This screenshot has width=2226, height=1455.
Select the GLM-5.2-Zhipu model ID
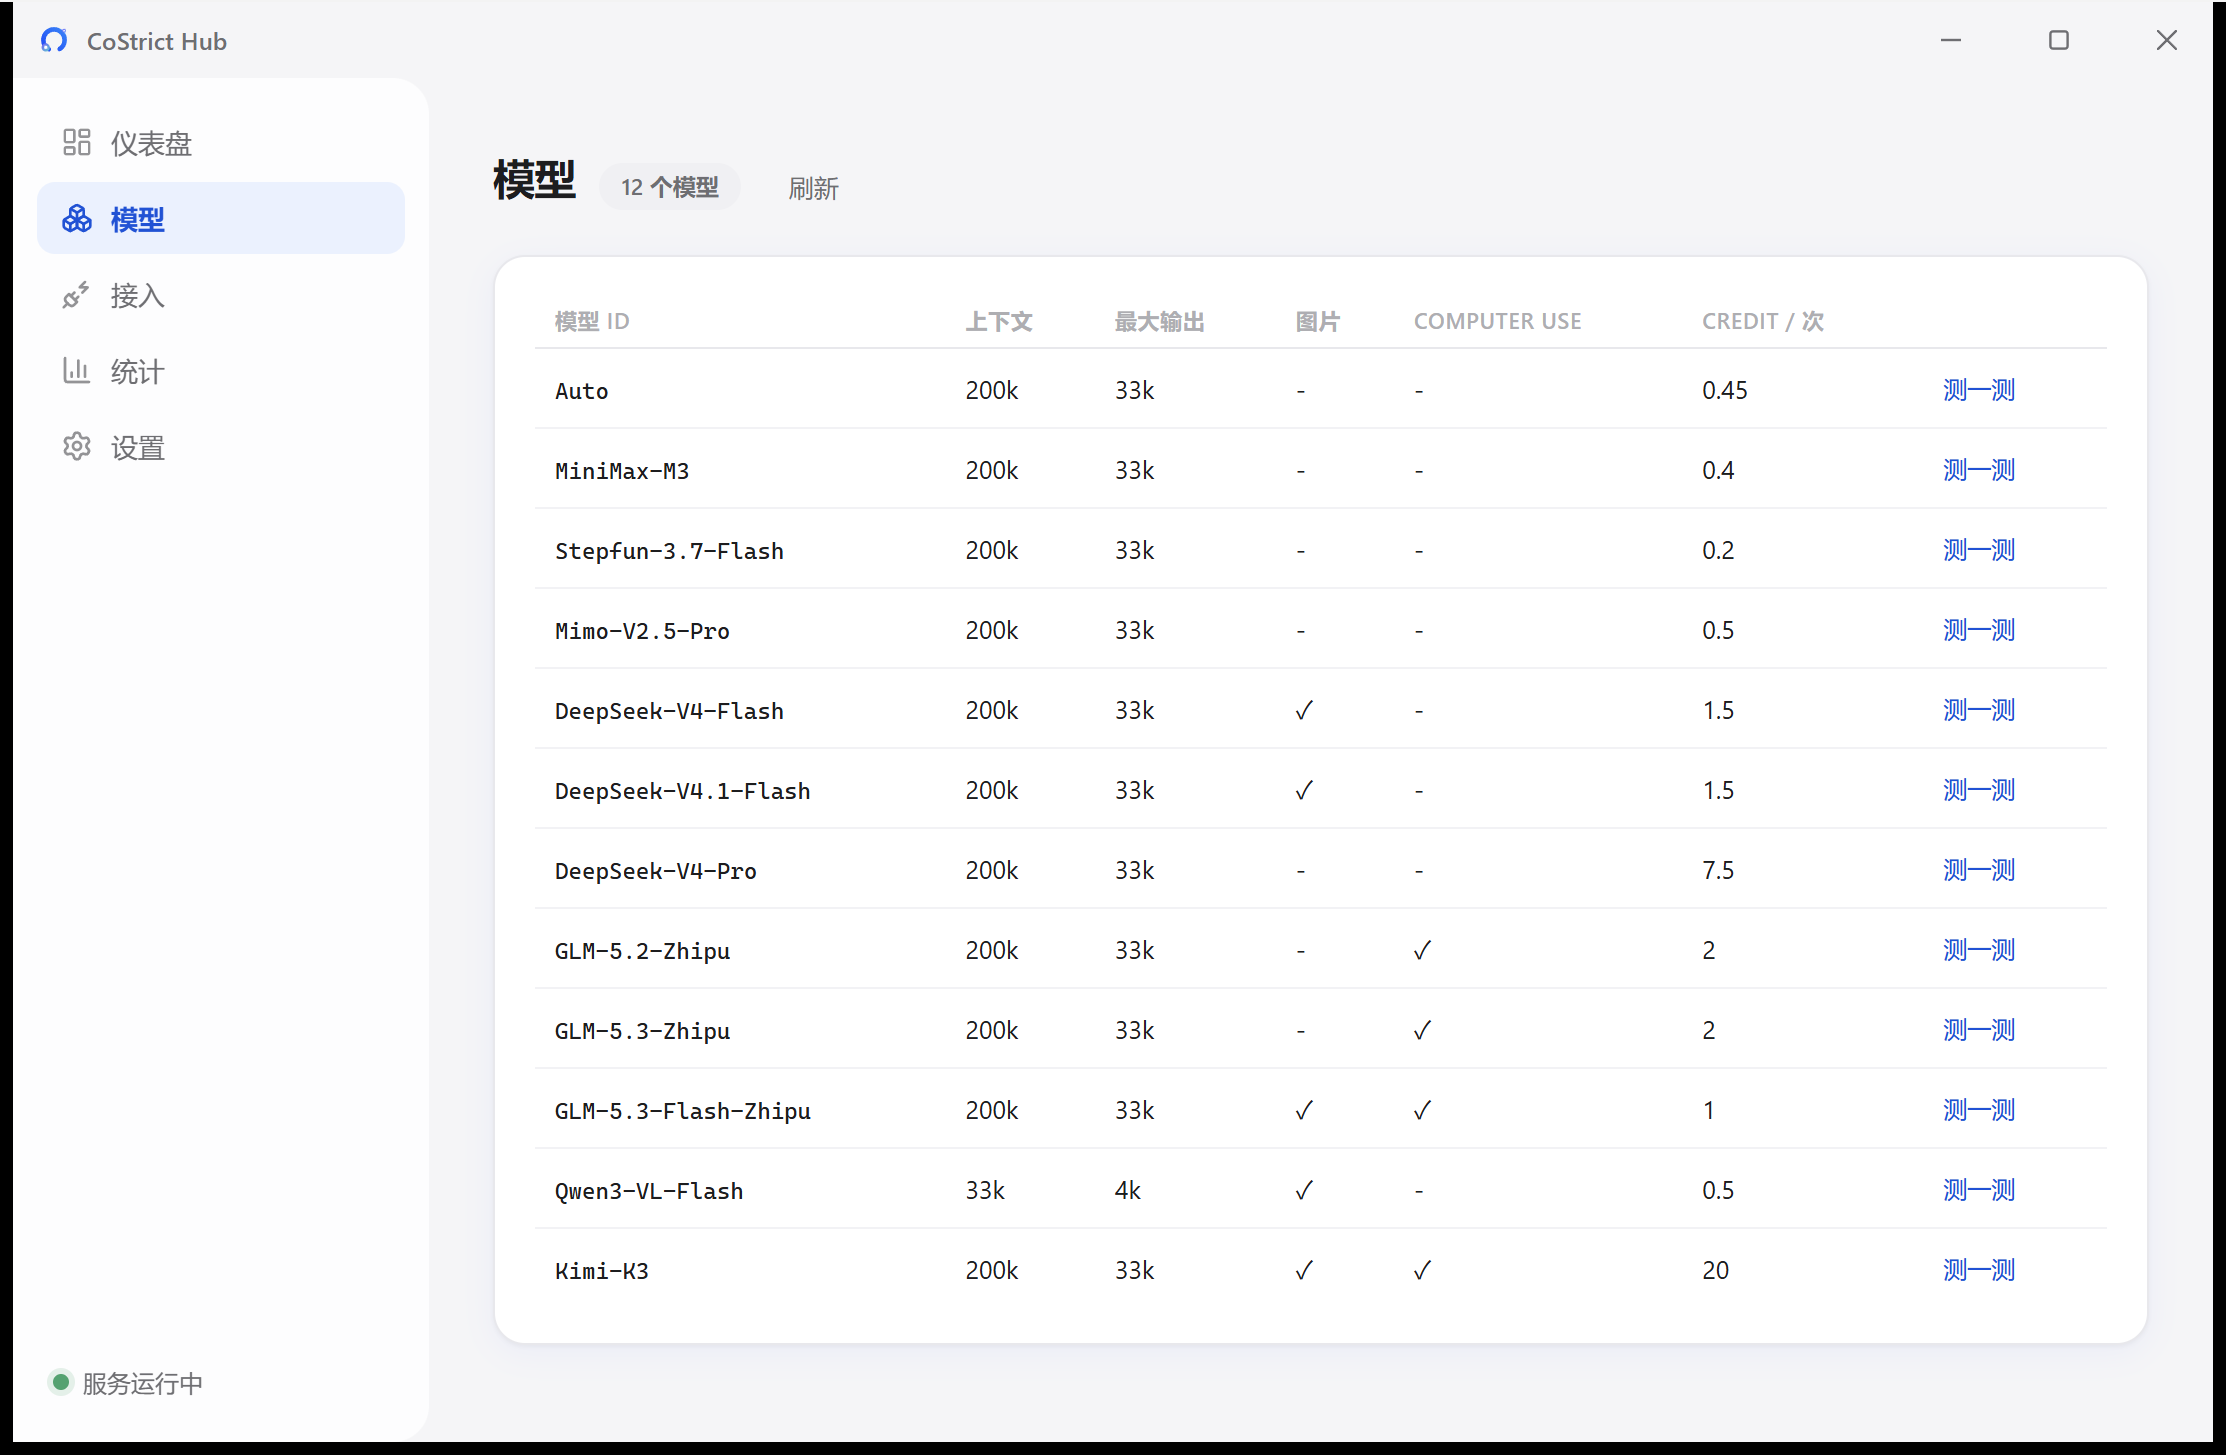tap(642, 951)
